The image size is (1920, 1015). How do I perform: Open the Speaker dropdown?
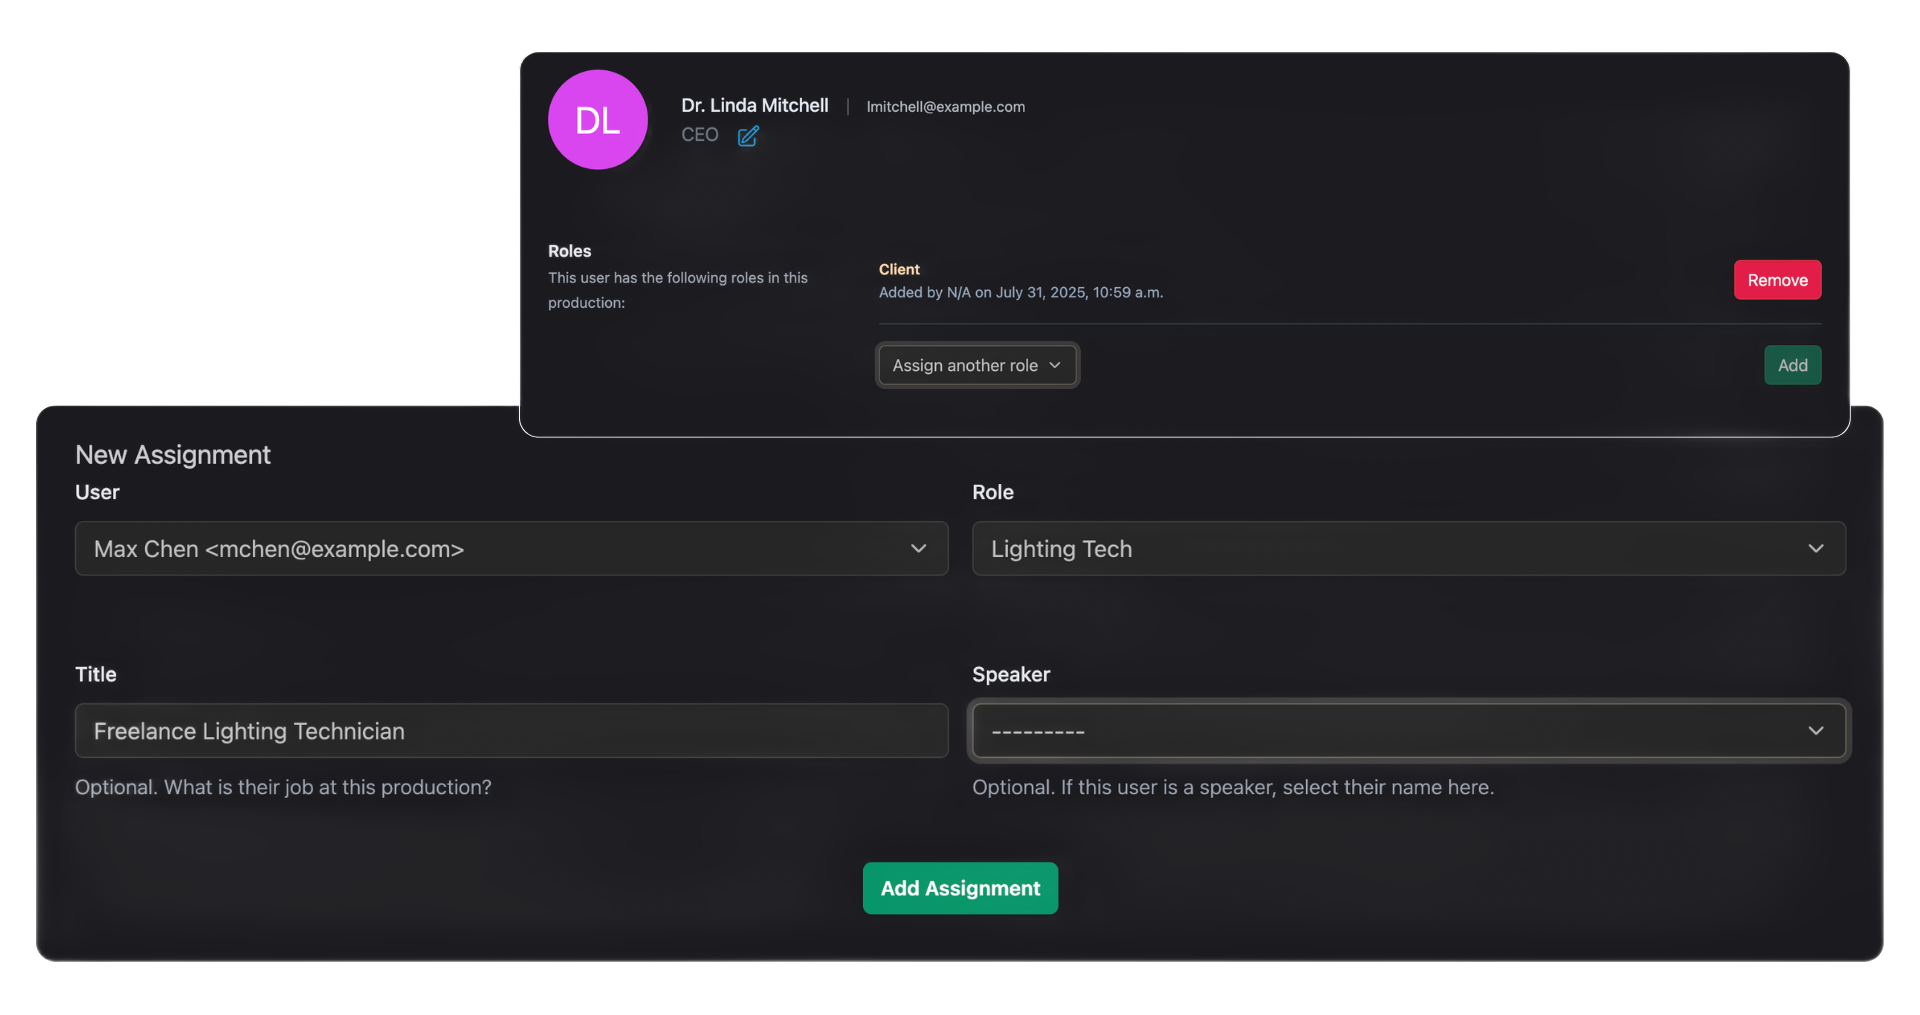pyautogui.click(x=1408, y=731)
